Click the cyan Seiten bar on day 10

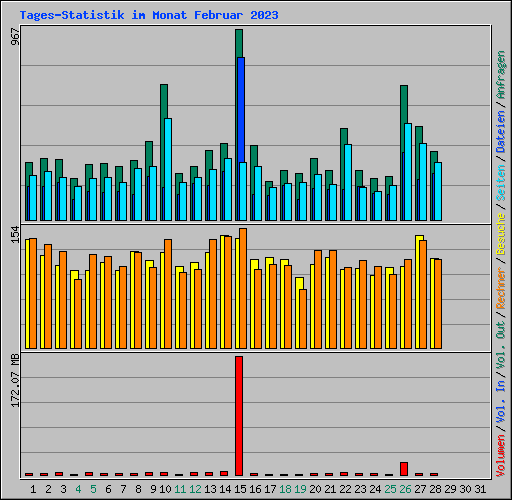[x=168, y=169]
